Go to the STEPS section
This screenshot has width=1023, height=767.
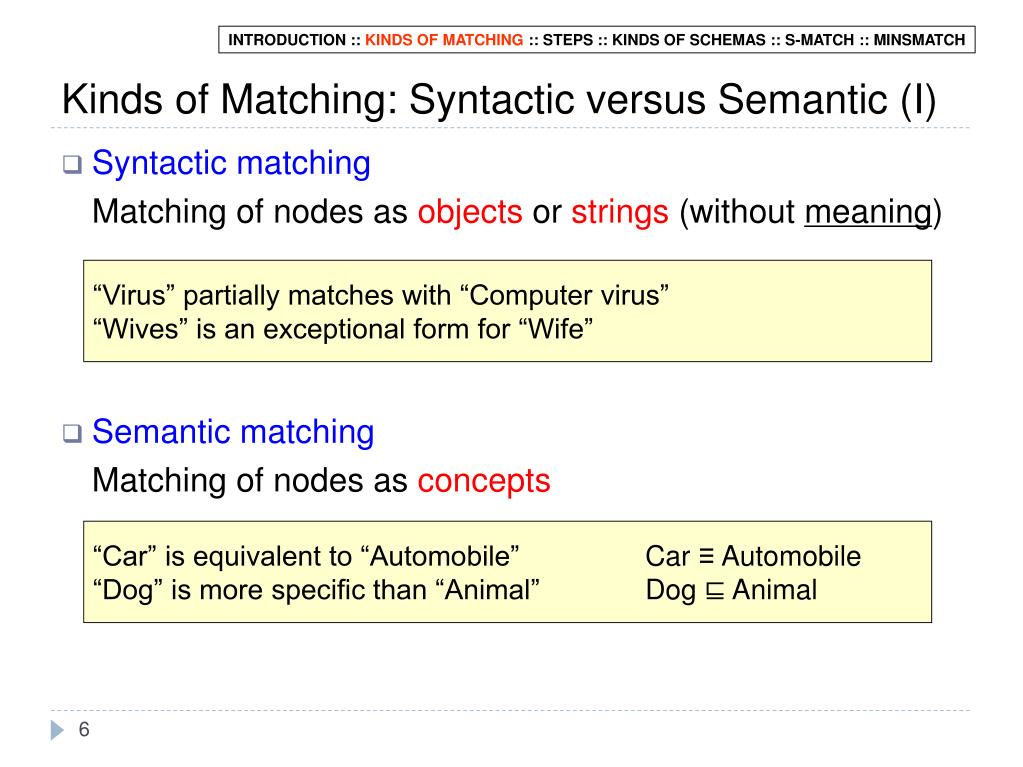[x=567, y=41]
